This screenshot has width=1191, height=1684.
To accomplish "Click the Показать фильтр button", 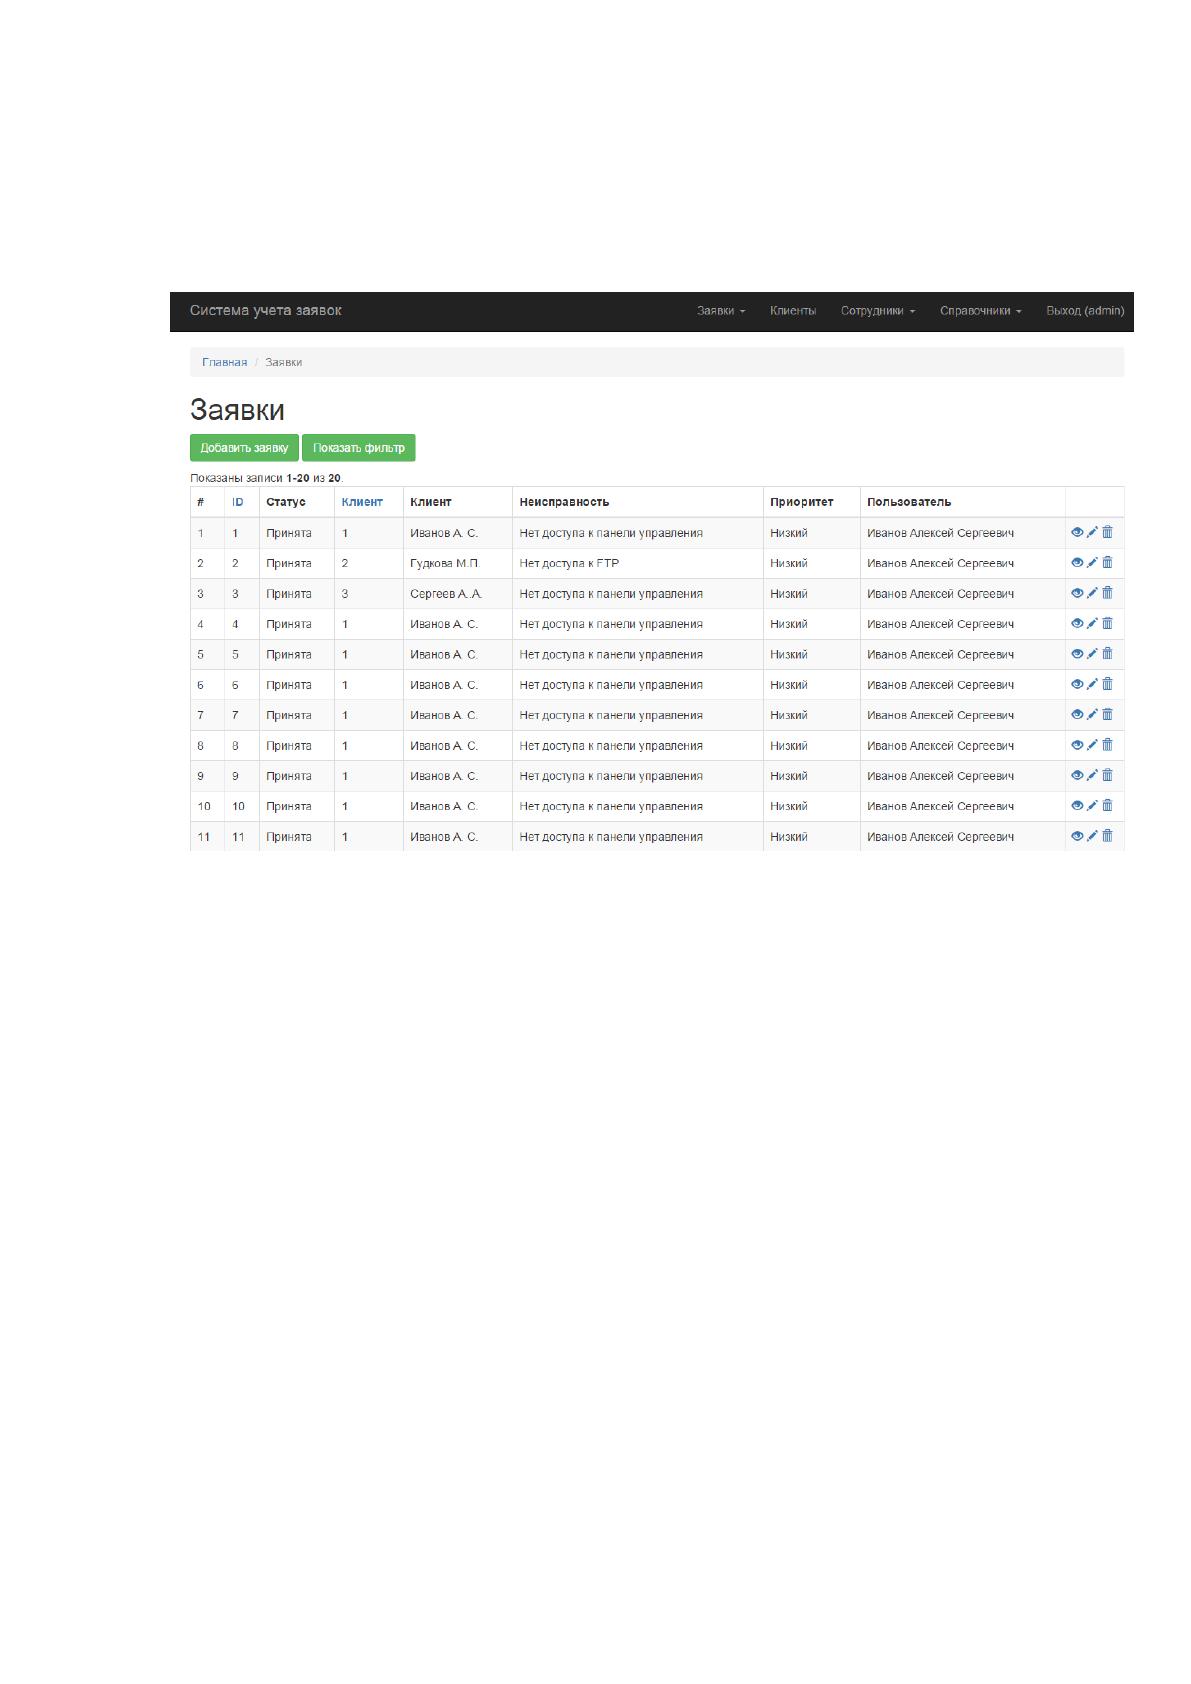I will pos(358,448).
